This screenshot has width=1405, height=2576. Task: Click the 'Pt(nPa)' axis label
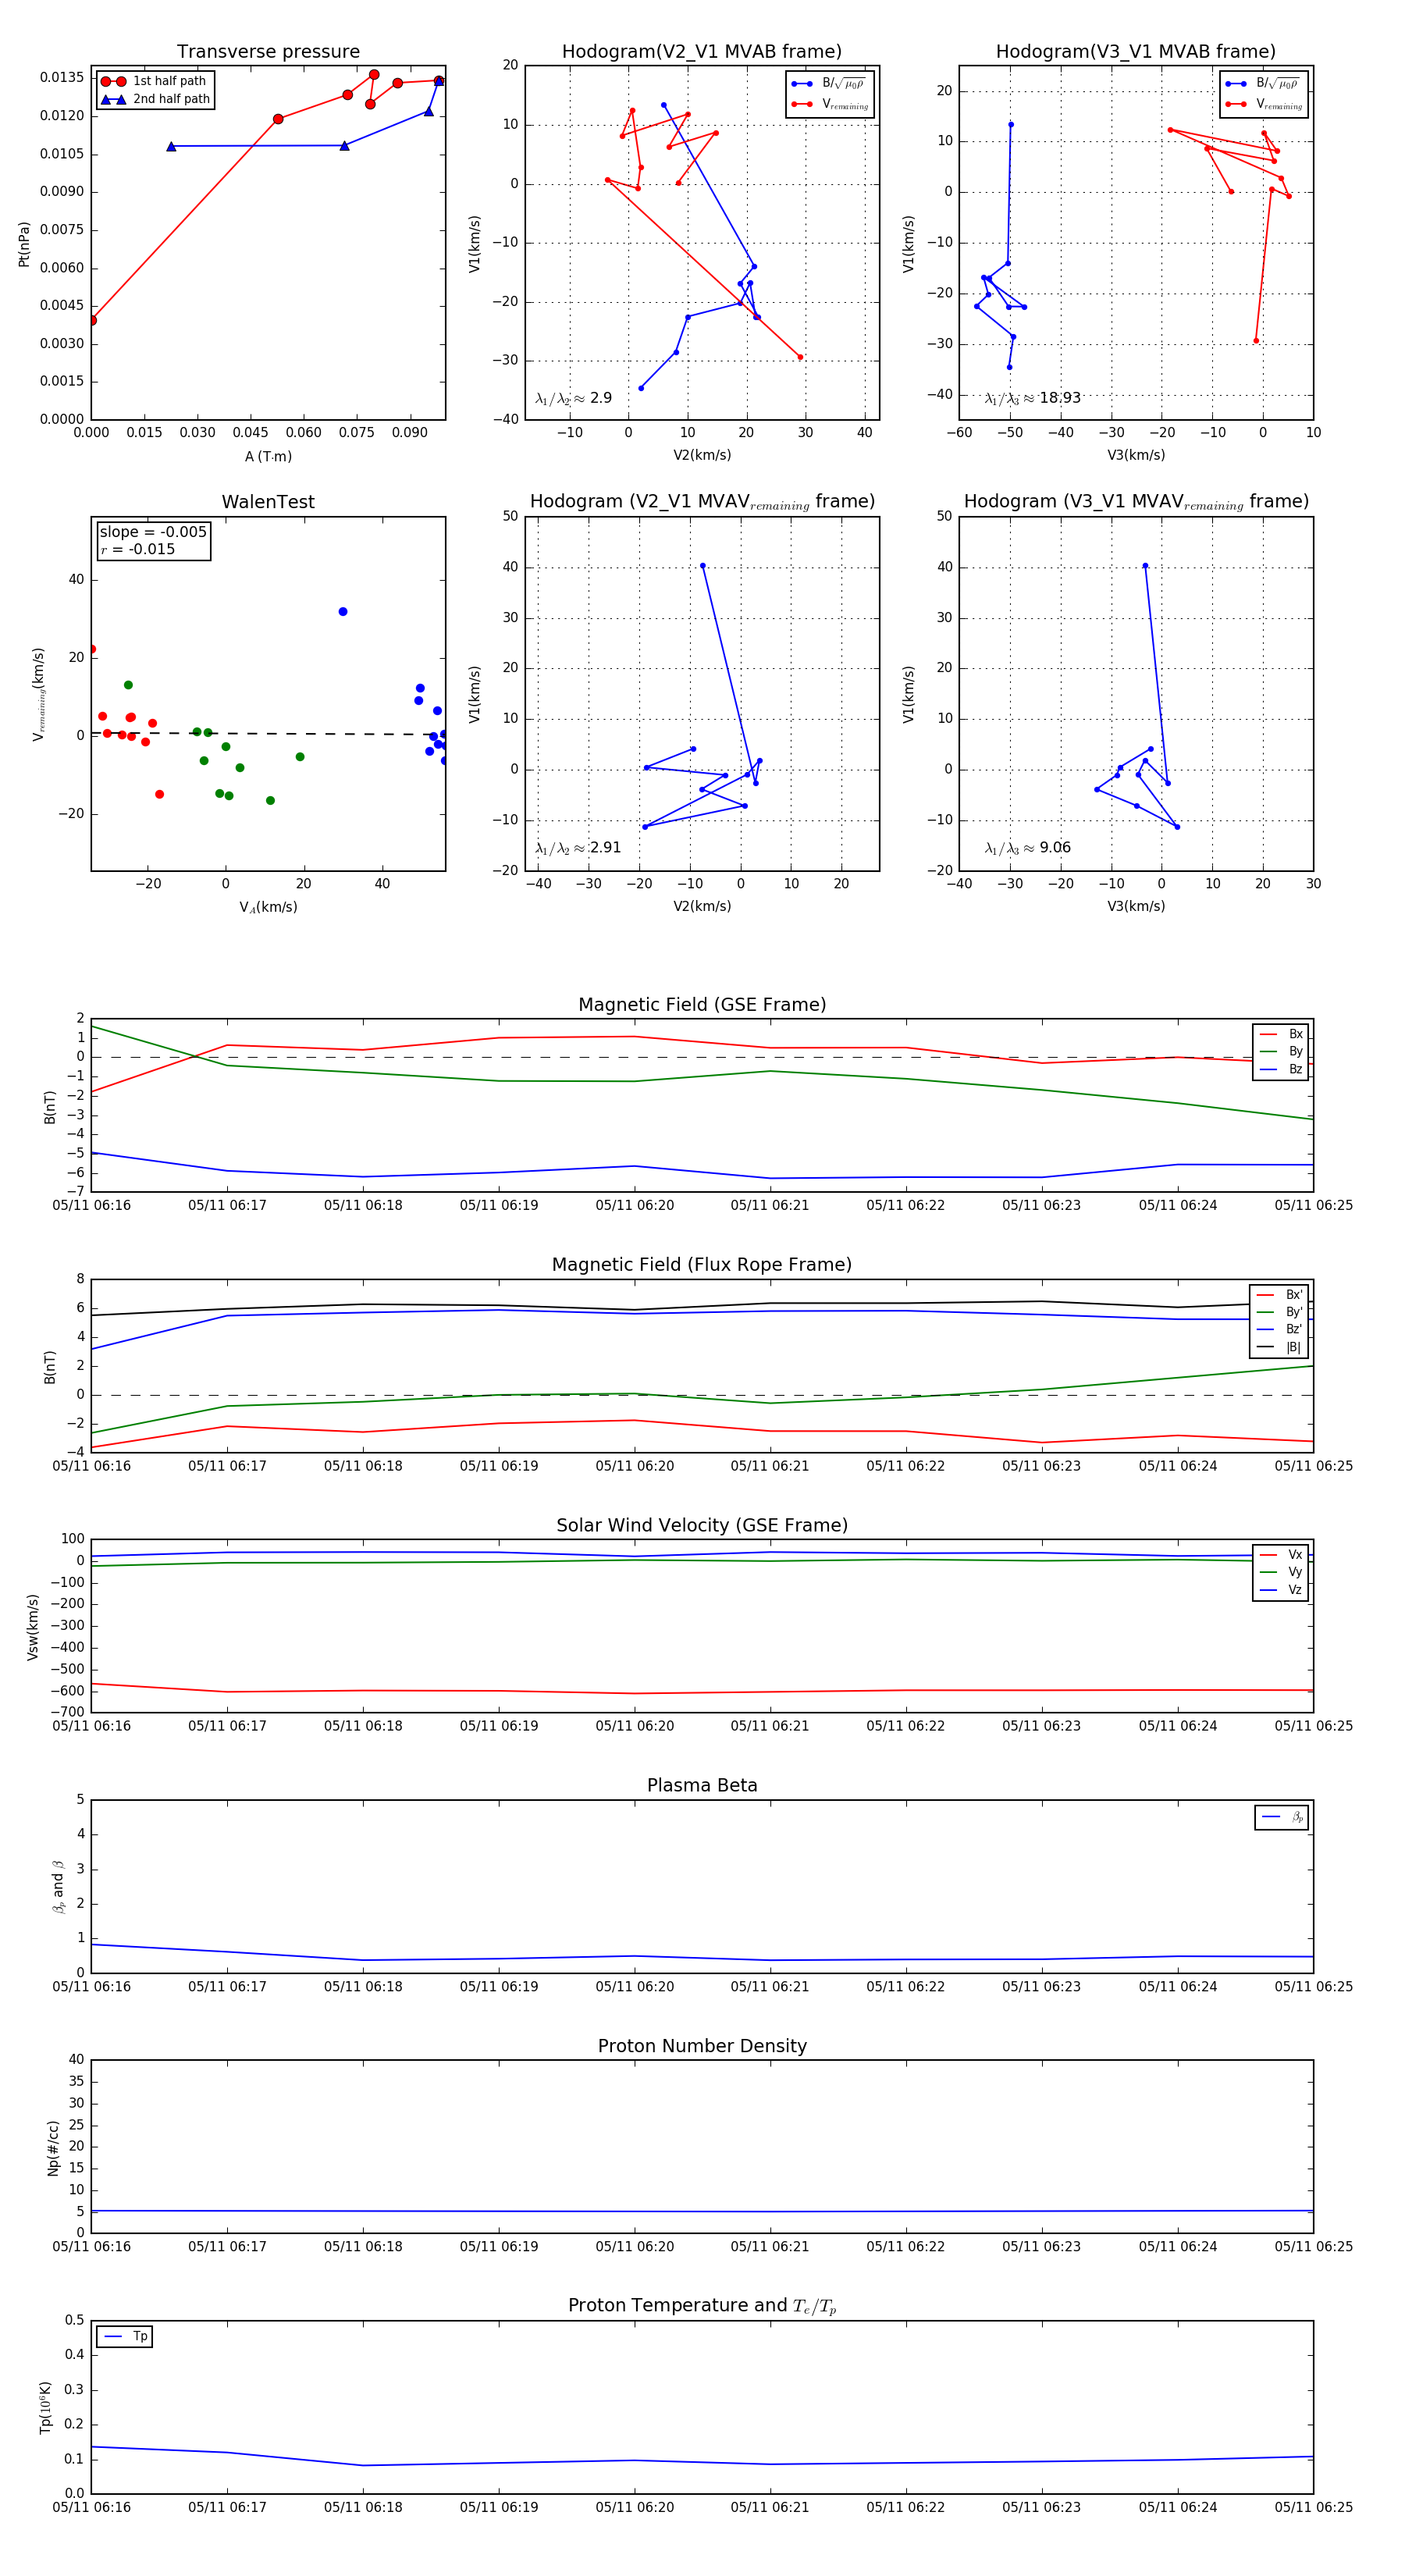[24, 243]
